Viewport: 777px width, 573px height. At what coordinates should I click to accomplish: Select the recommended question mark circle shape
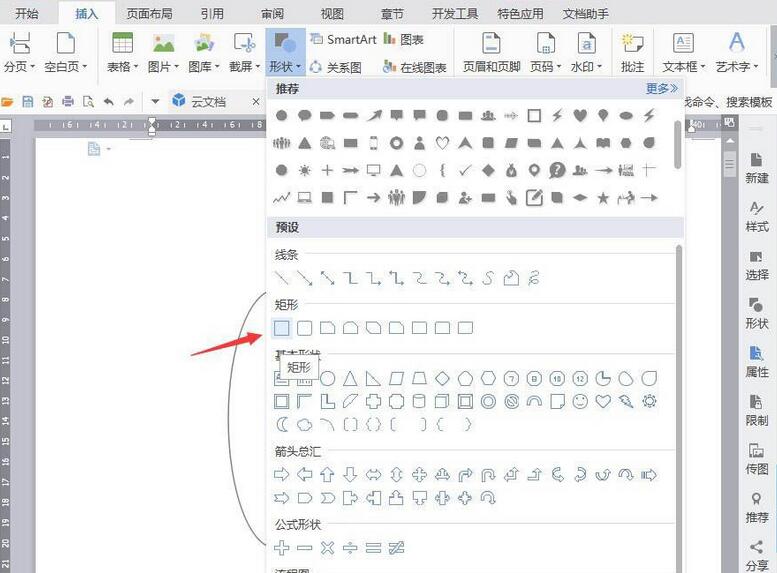point(557,171)
